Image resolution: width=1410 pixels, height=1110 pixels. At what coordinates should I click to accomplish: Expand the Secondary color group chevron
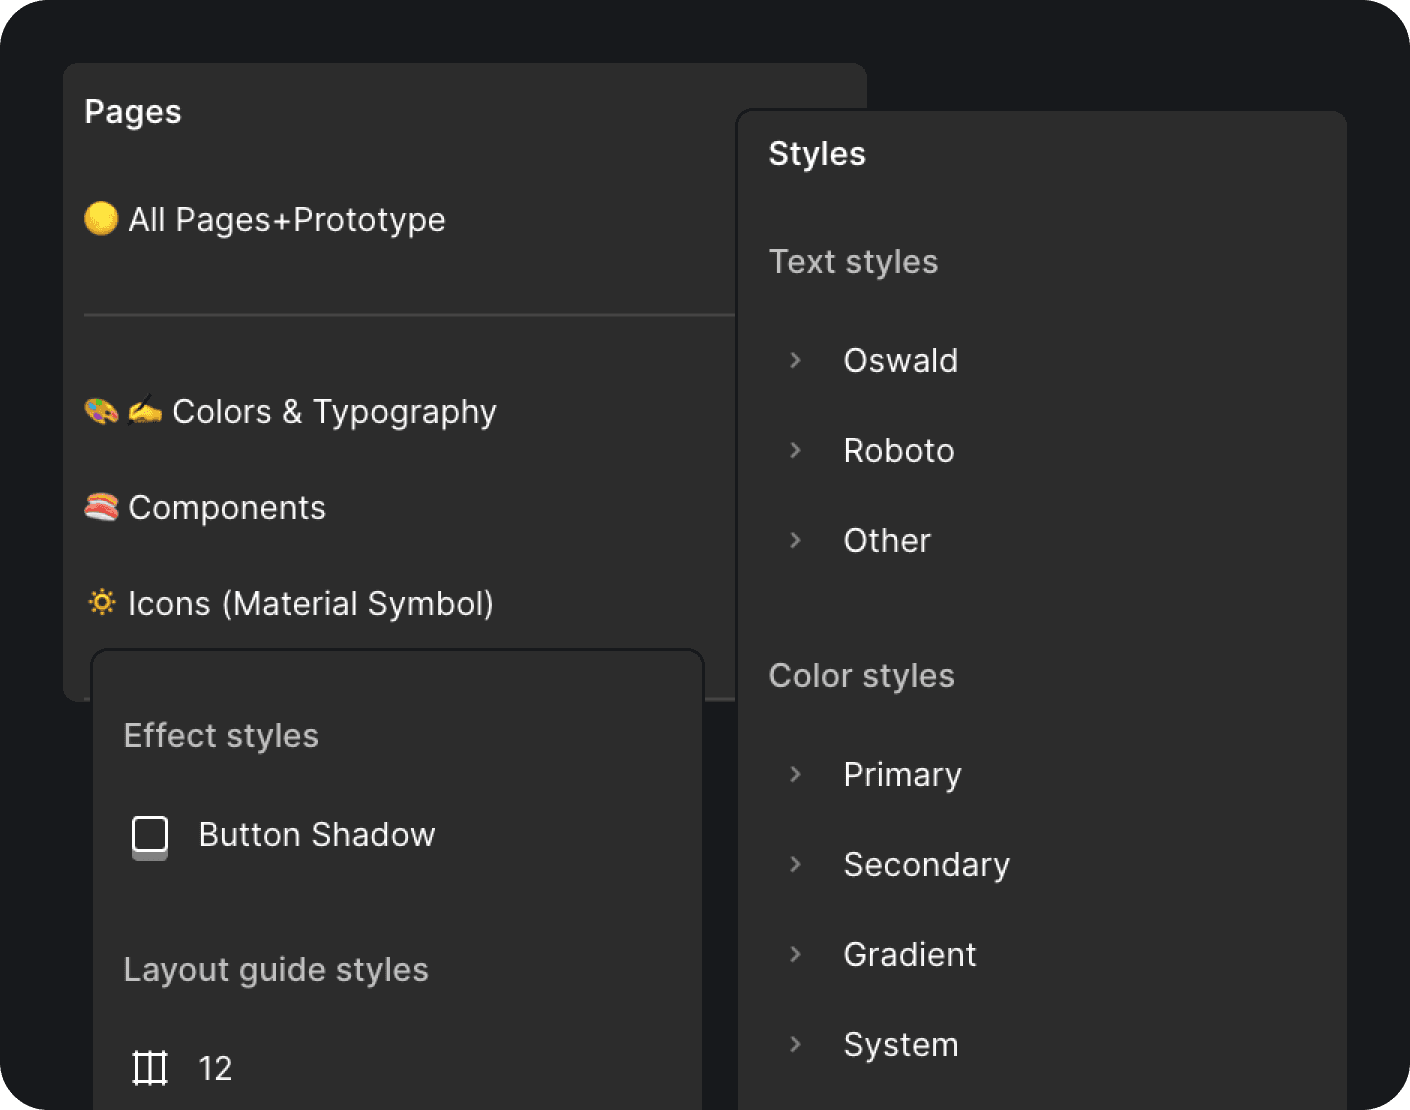(796, 864)
